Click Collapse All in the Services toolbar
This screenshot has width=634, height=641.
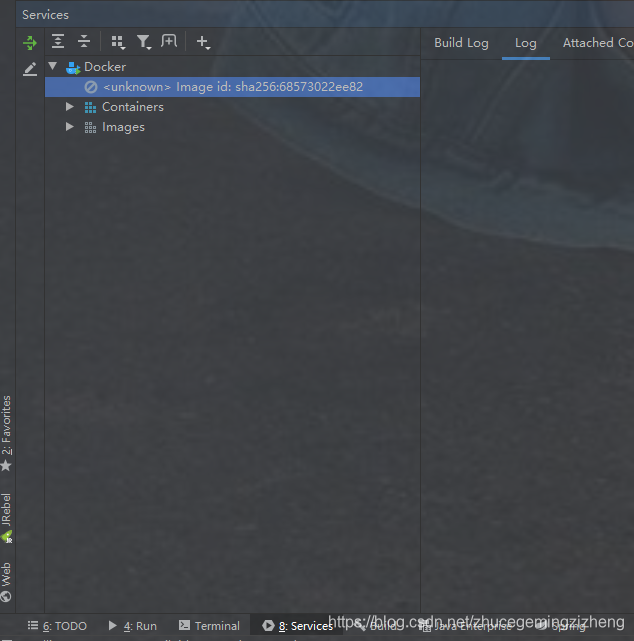coord(84,41)
